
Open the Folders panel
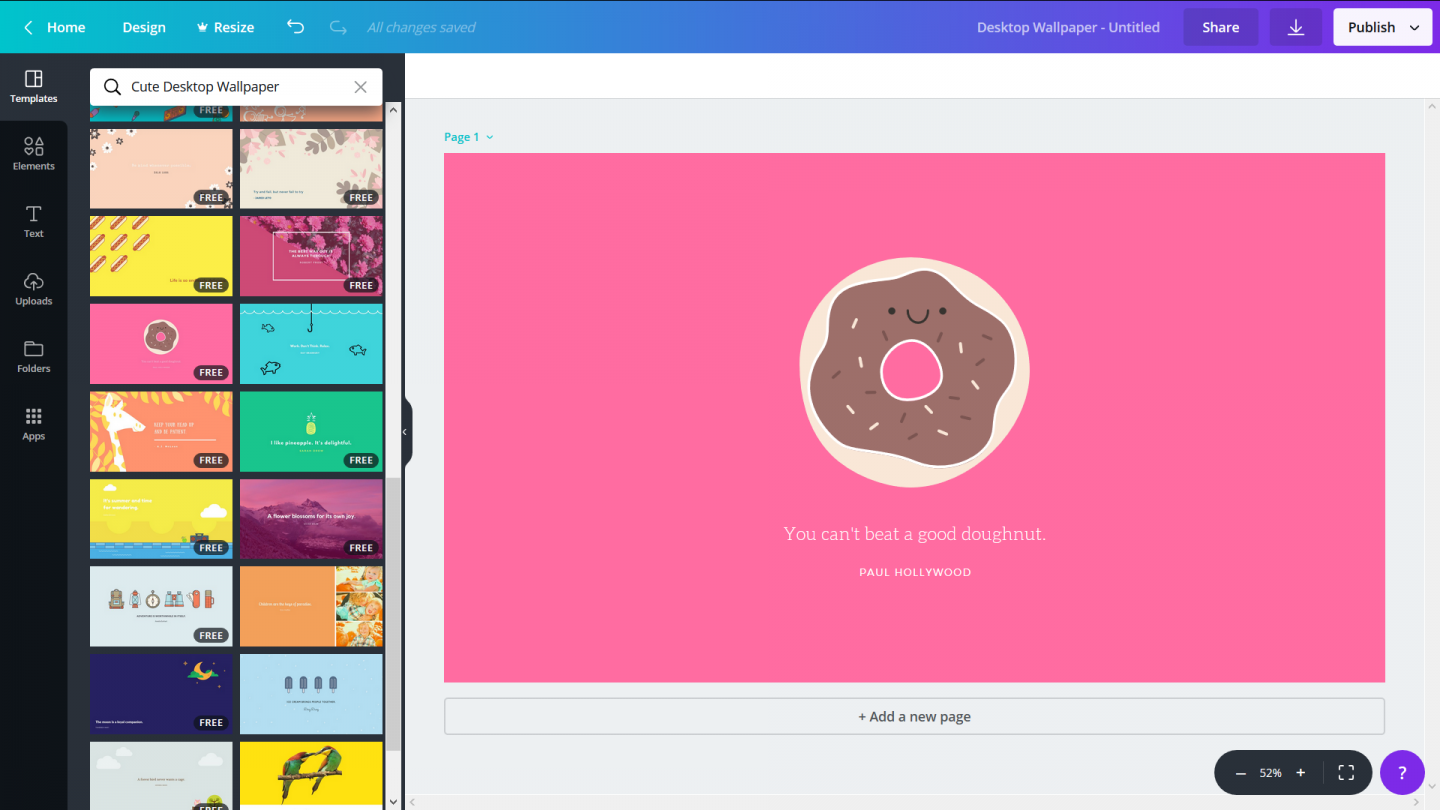[33, 356]
